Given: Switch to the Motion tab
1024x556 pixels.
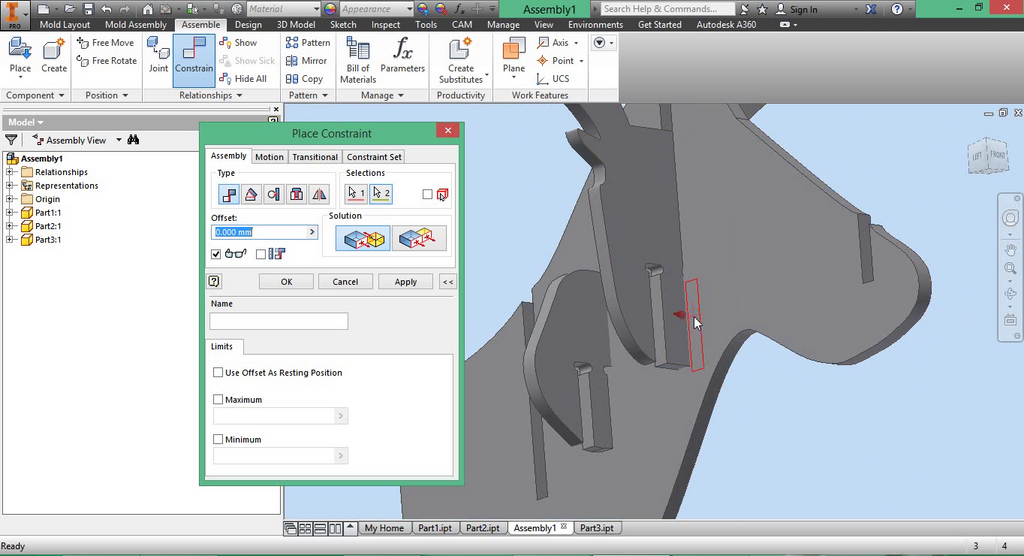Looking at the screenshot, I should point(269,157).
